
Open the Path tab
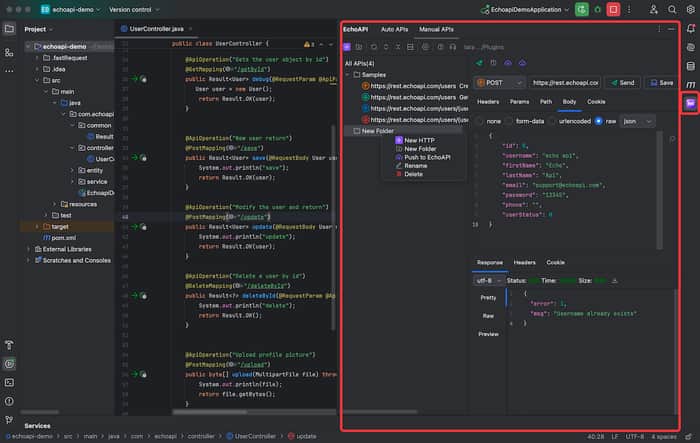[x=546, y=102]
